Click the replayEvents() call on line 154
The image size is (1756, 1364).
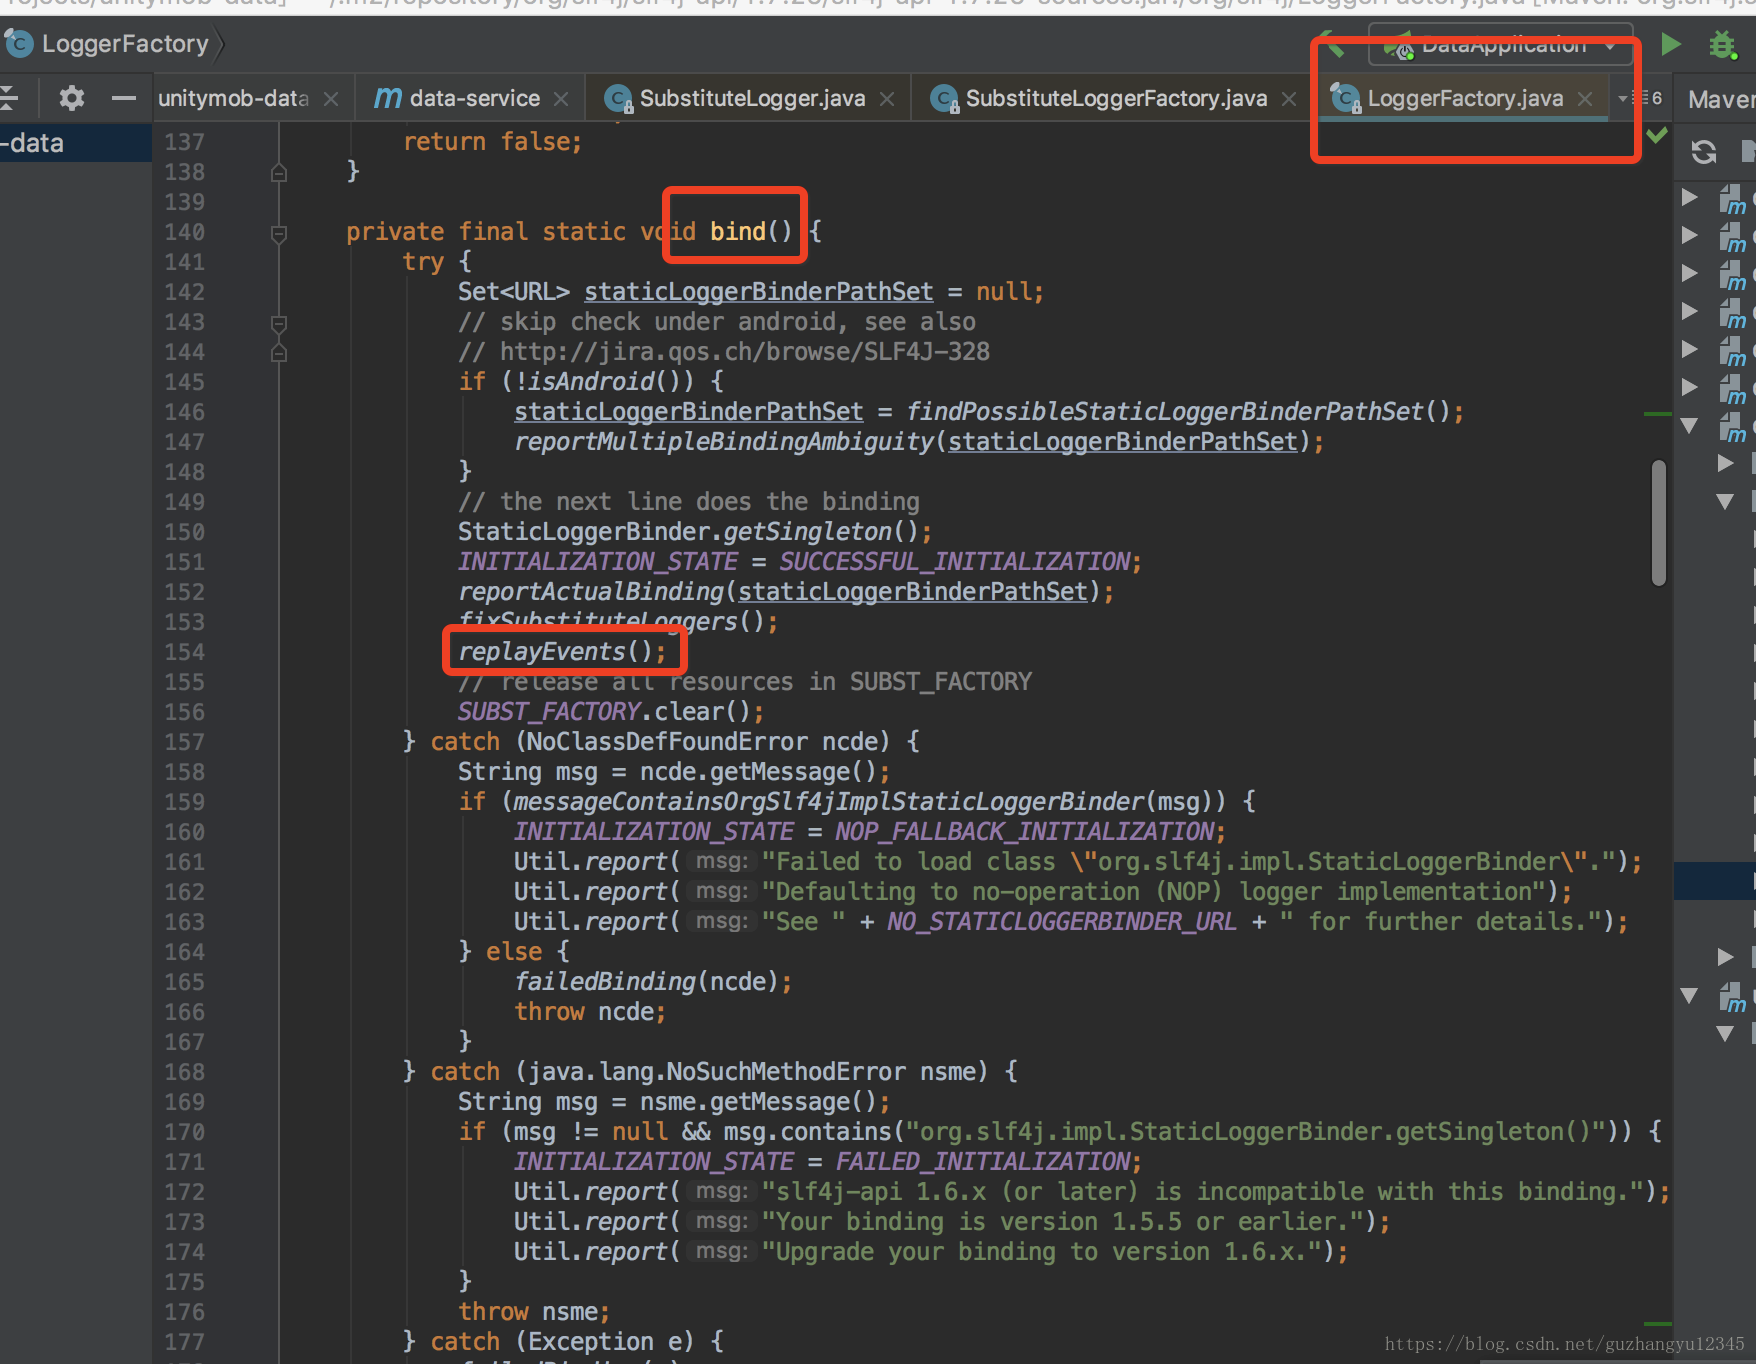click(562, 652)
